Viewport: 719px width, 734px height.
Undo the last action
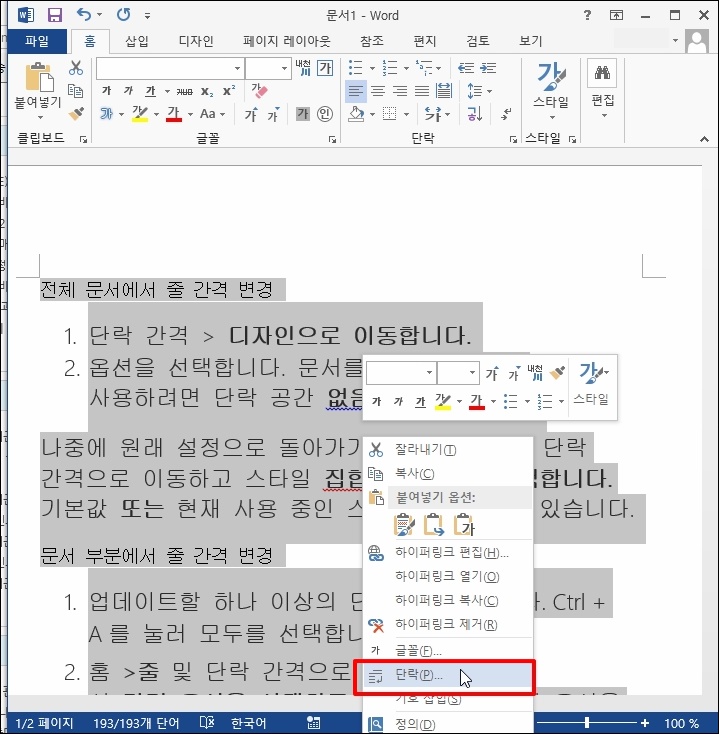pyautogui.click(x=84, y=15)
